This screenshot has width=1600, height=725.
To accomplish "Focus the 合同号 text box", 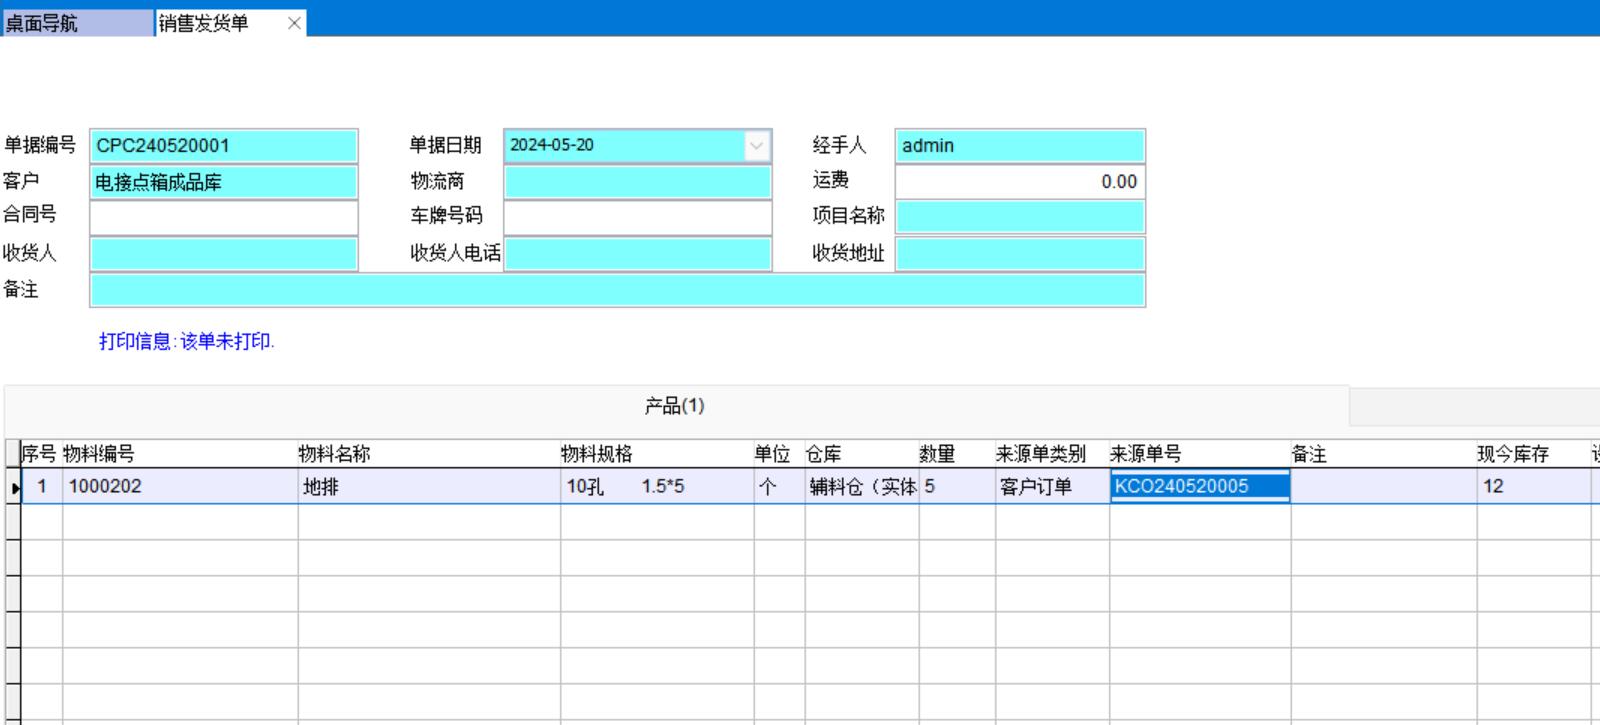I will [x=223, y=217].
